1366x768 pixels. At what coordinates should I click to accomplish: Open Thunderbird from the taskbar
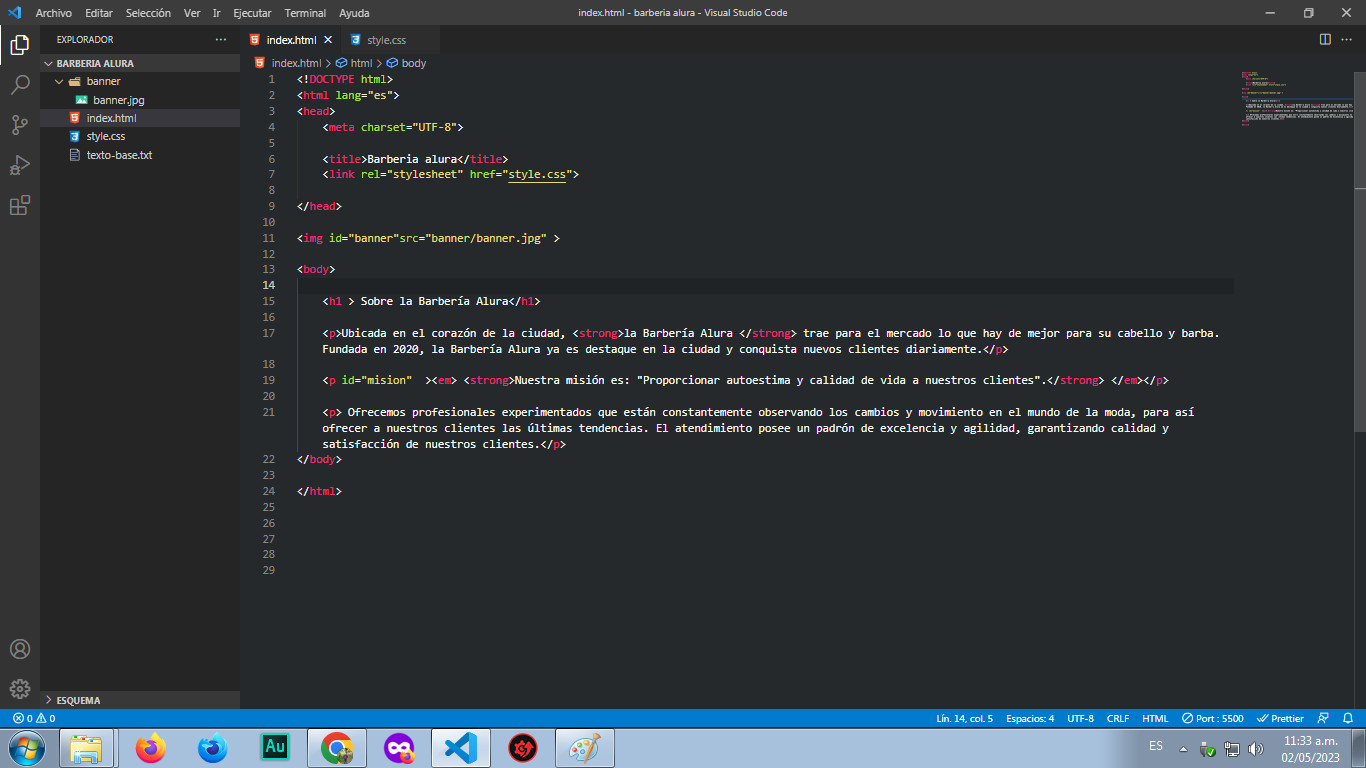pyautogui.click(x=212, y=748)
